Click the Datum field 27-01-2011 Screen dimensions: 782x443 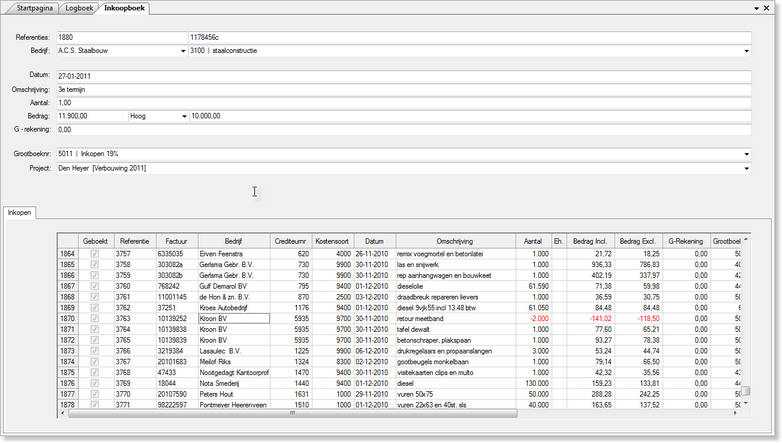[404, 76]
